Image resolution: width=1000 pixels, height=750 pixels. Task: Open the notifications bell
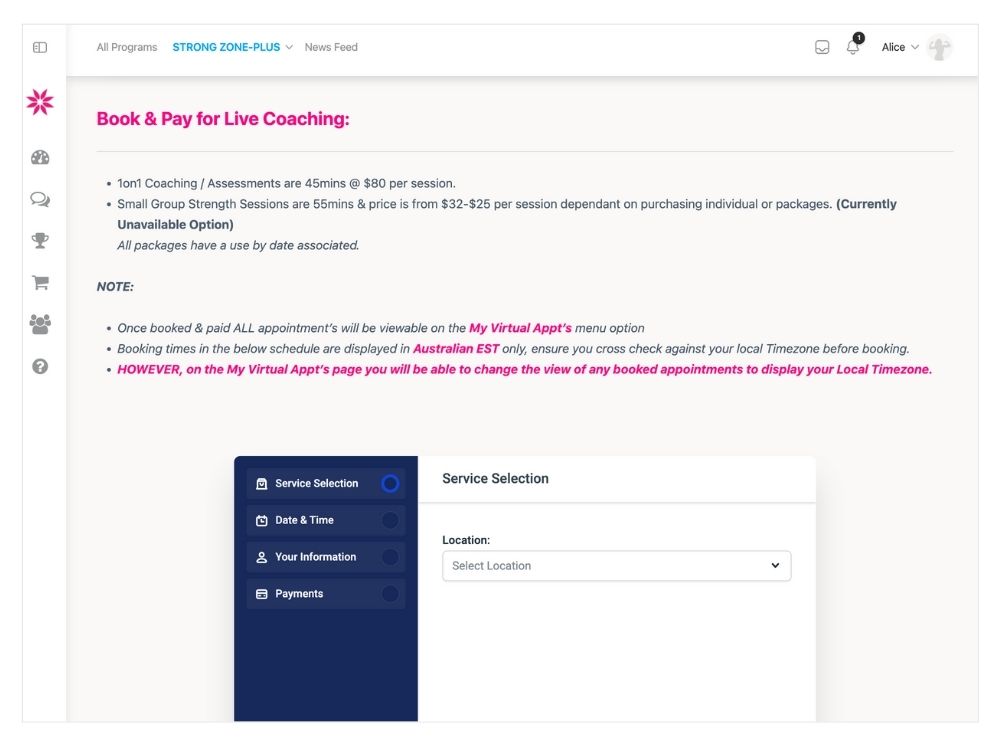click(853, 47)
